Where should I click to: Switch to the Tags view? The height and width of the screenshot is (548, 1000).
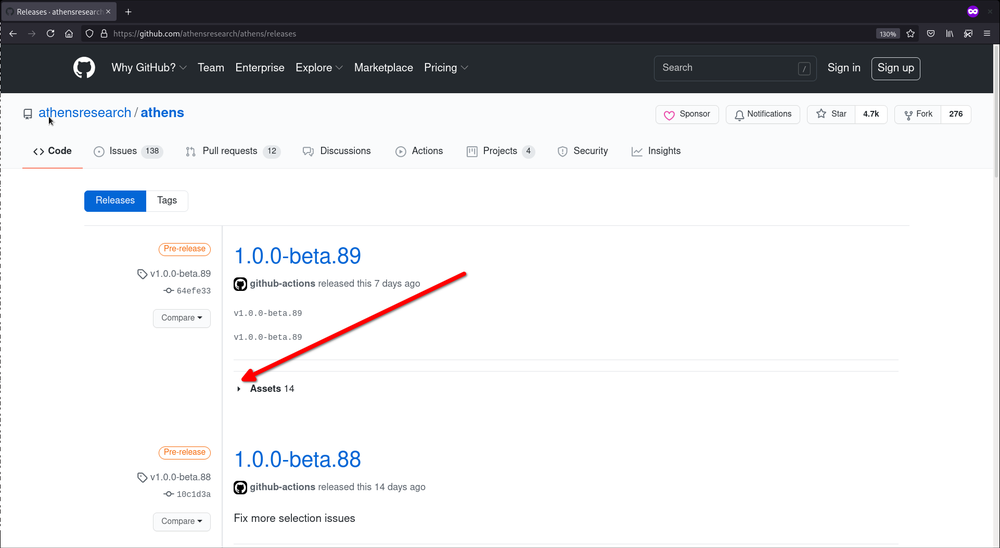tap(167, 200)
